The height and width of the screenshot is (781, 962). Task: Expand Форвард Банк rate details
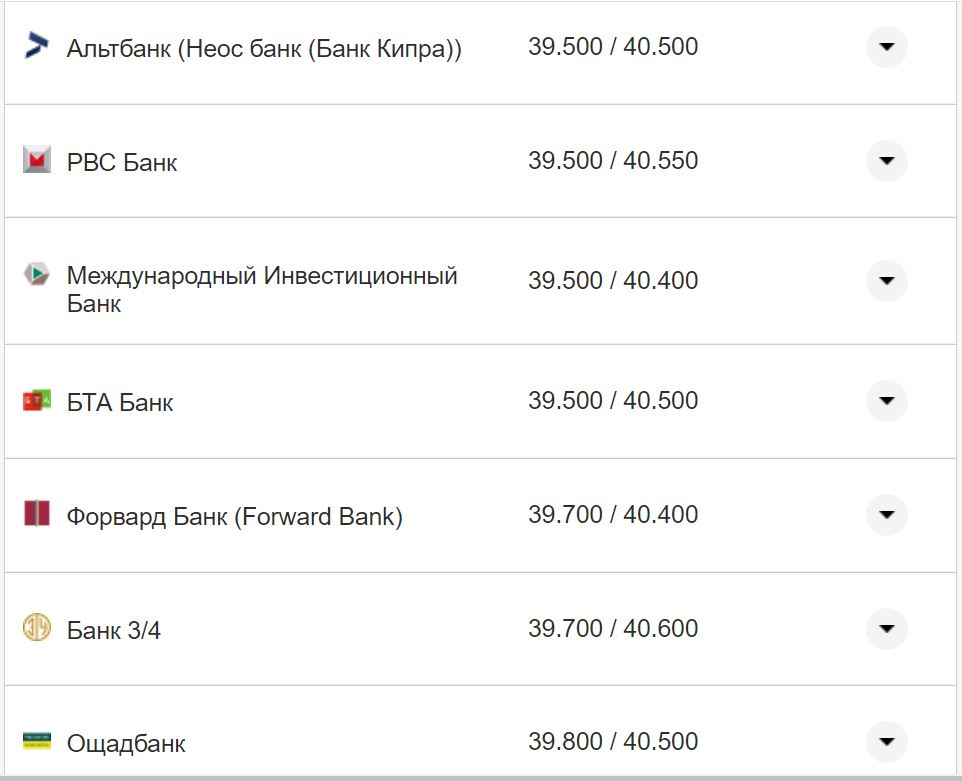pyautogui.click(x=886, y=516)
